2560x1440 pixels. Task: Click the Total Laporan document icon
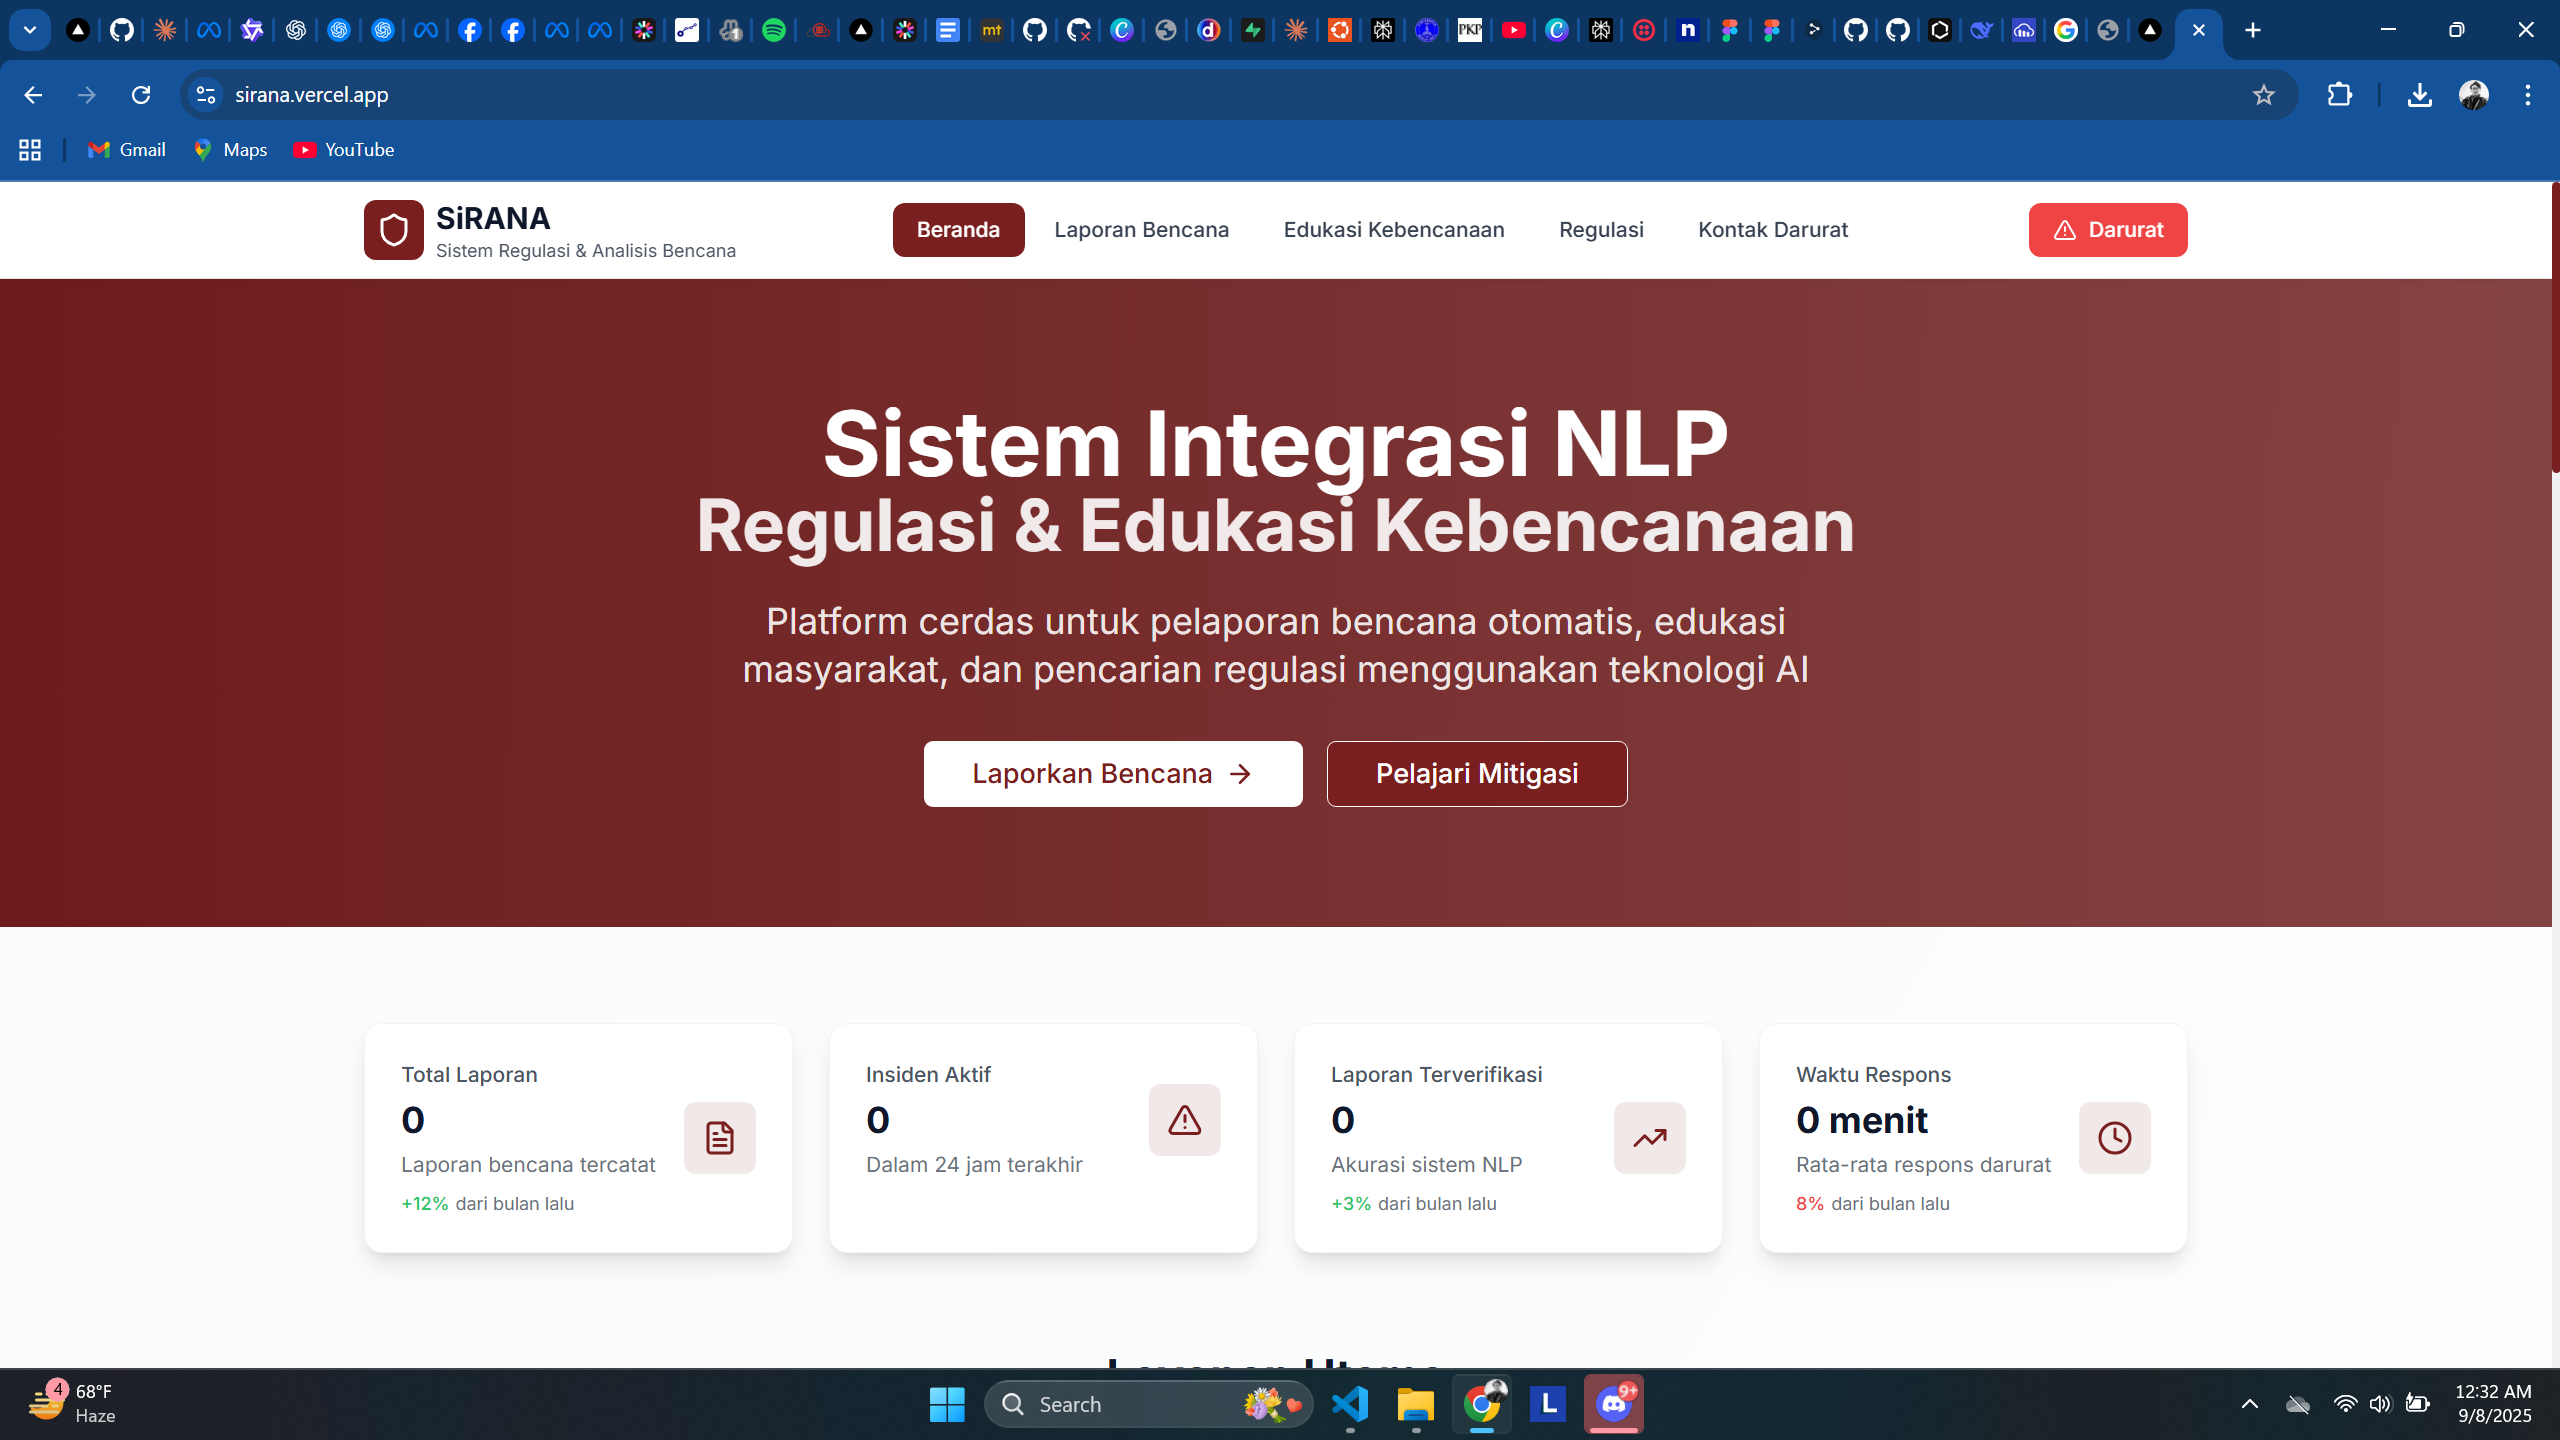pyautogui.click(x=719, y=1138)
